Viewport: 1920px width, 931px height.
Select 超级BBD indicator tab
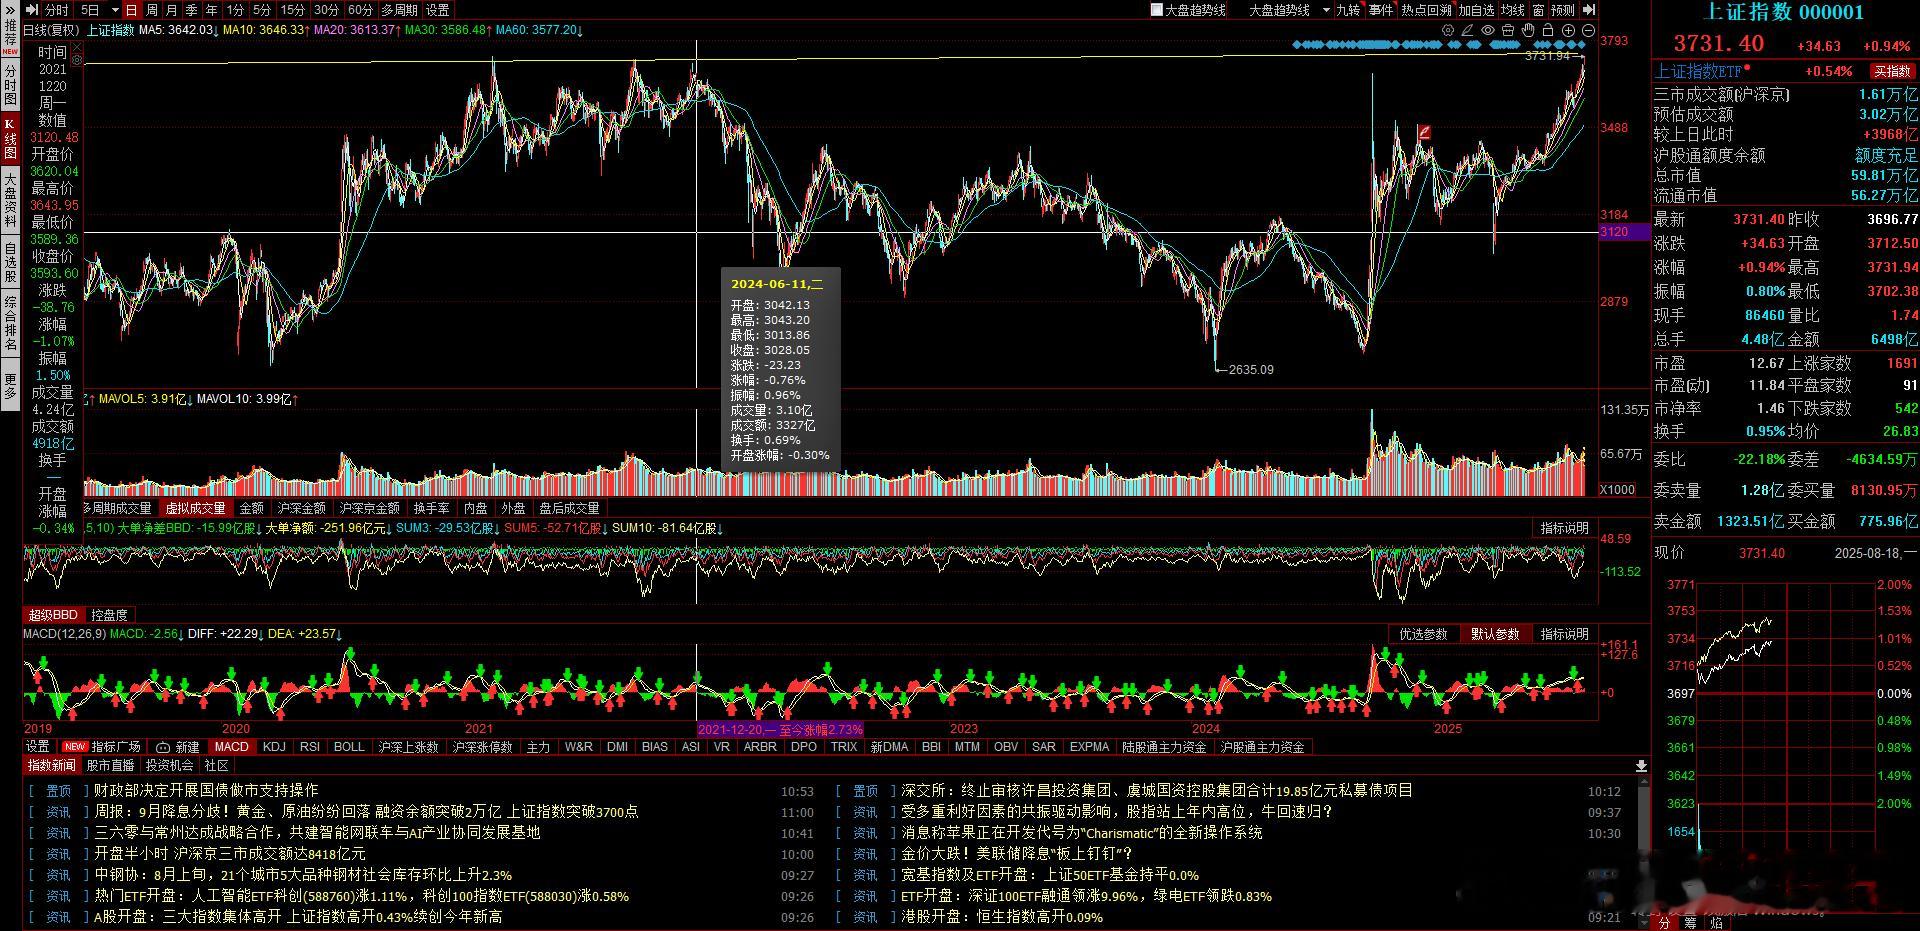point(53,615)
